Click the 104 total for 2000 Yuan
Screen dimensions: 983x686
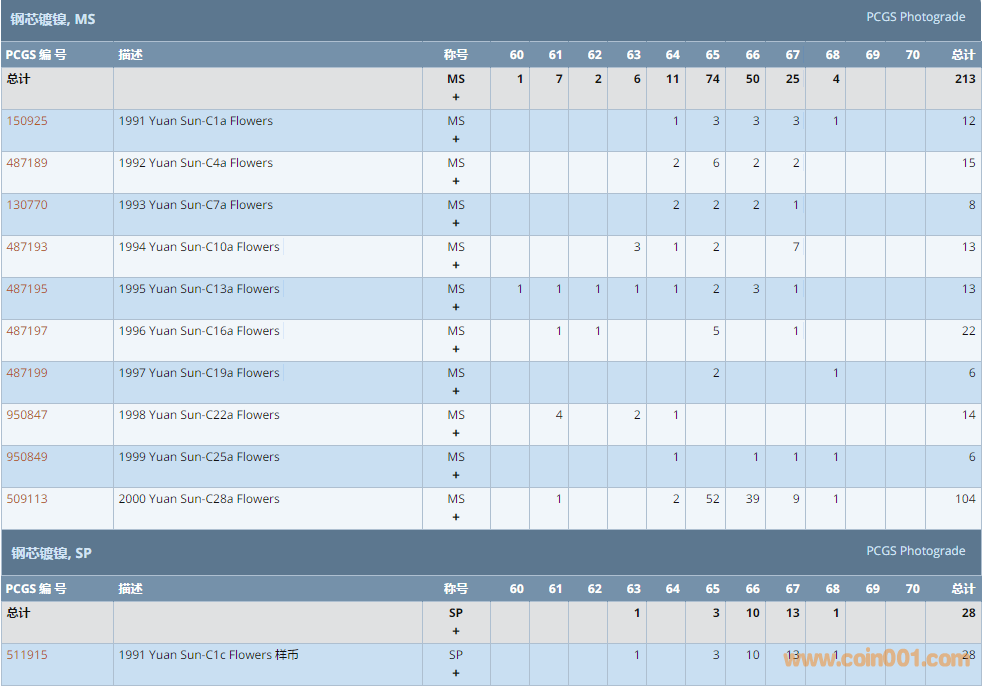click(x=965, y=499)
